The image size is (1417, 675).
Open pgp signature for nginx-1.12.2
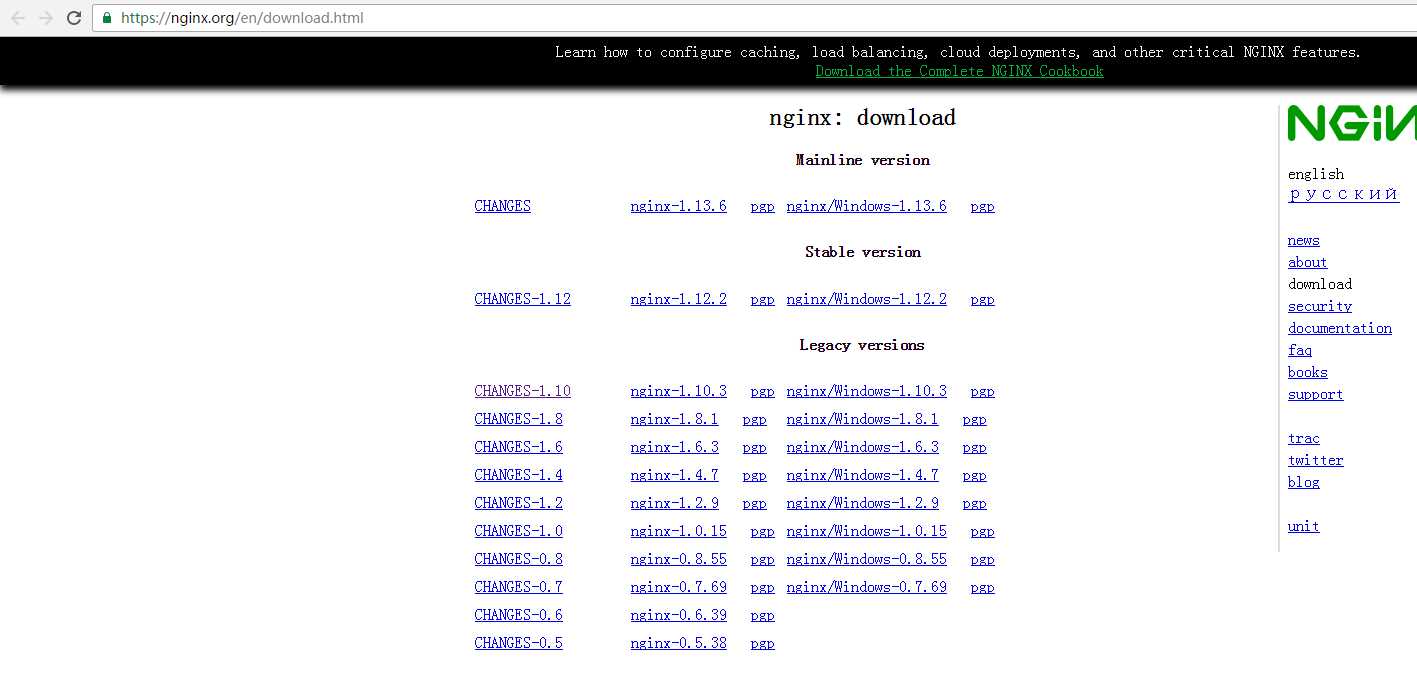[762, 300]
